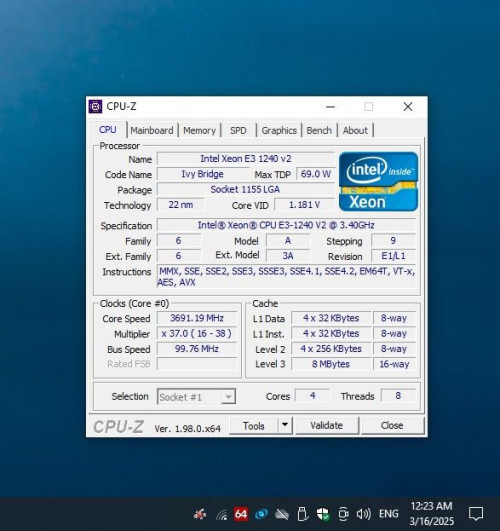500x531 pixels.
Task: Click the specification field showing 3.40GHz
Action: pyautogui.click(x=286, y=225)
